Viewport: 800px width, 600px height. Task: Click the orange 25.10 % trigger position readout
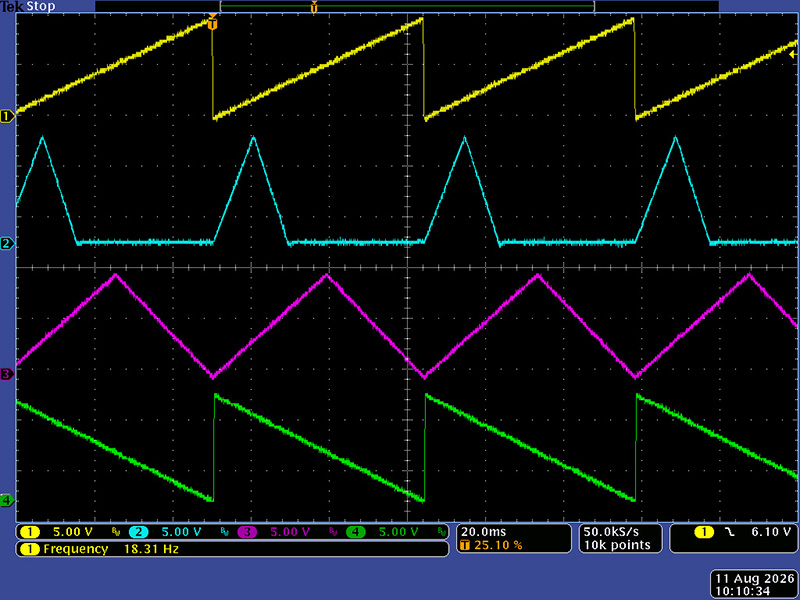[498, 545]
